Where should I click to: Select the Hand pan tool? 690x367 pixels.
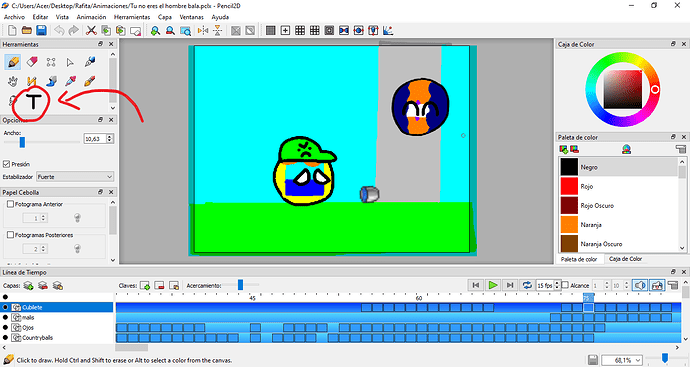click(x=13, y=81)
